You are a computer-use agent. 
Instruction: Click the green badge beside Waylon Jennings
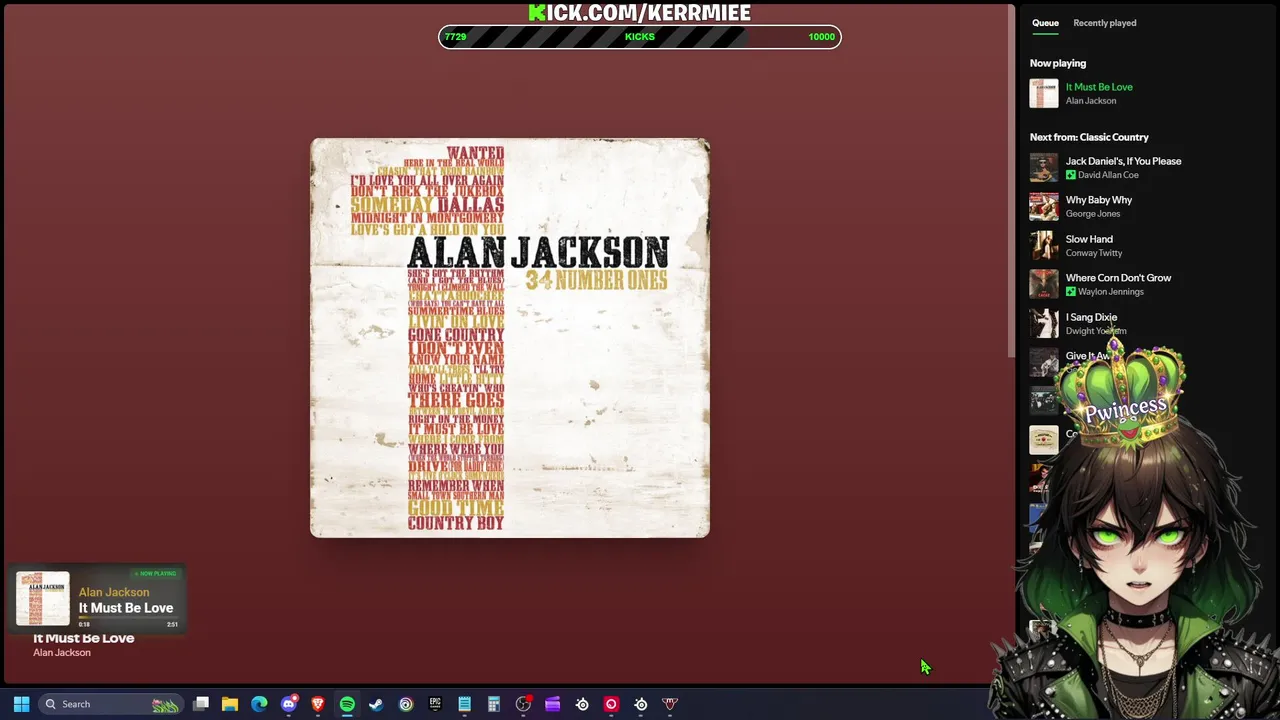tap(1071, 292)
